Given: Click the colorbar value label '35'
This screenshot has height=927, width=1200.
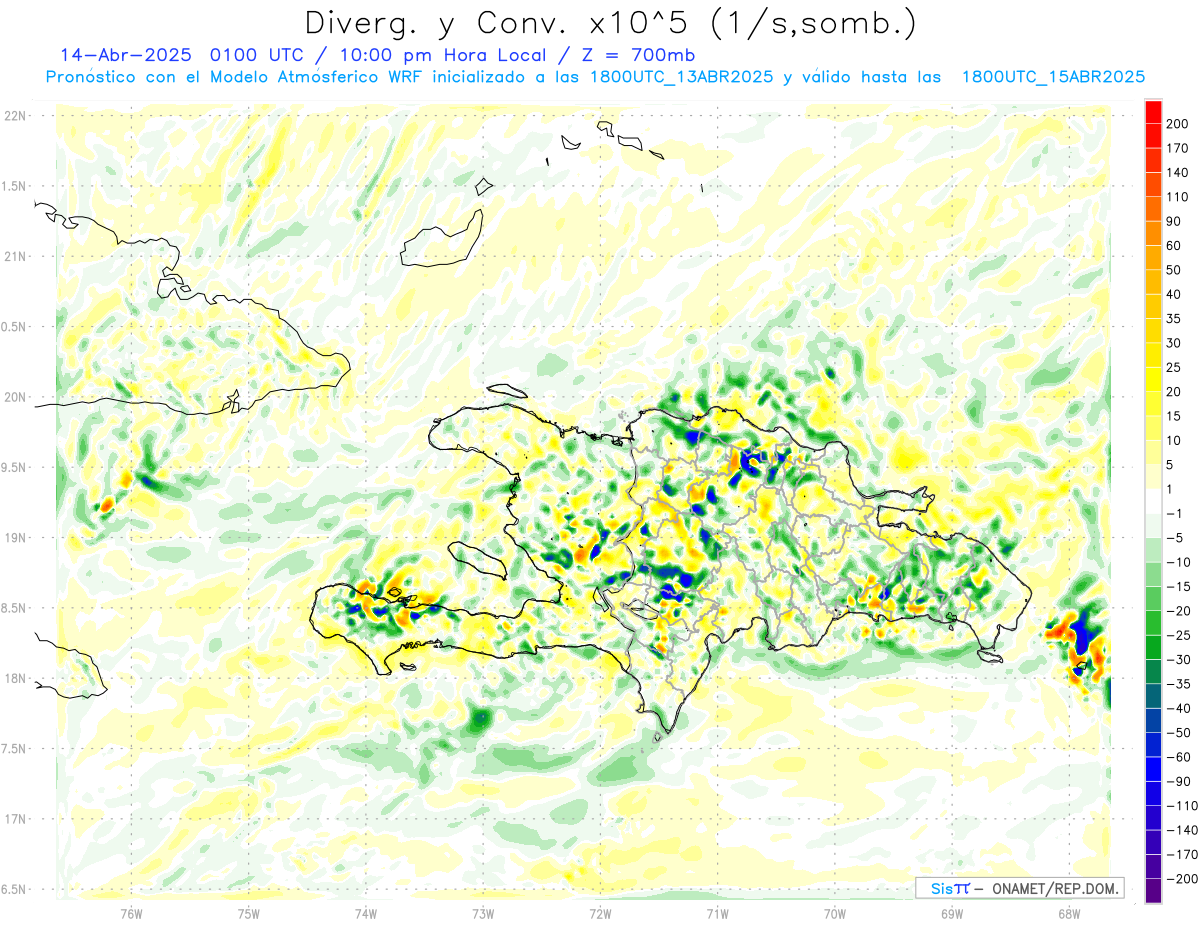Looking at the screenshot, I should (1174, 318).
